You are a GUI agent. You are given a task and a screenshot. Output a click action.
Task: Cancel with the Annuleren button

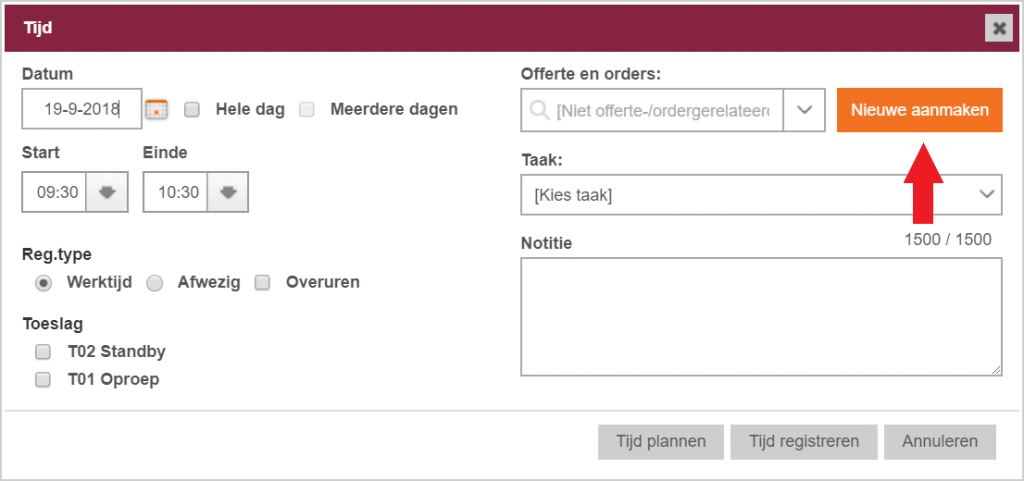point(940,442)
